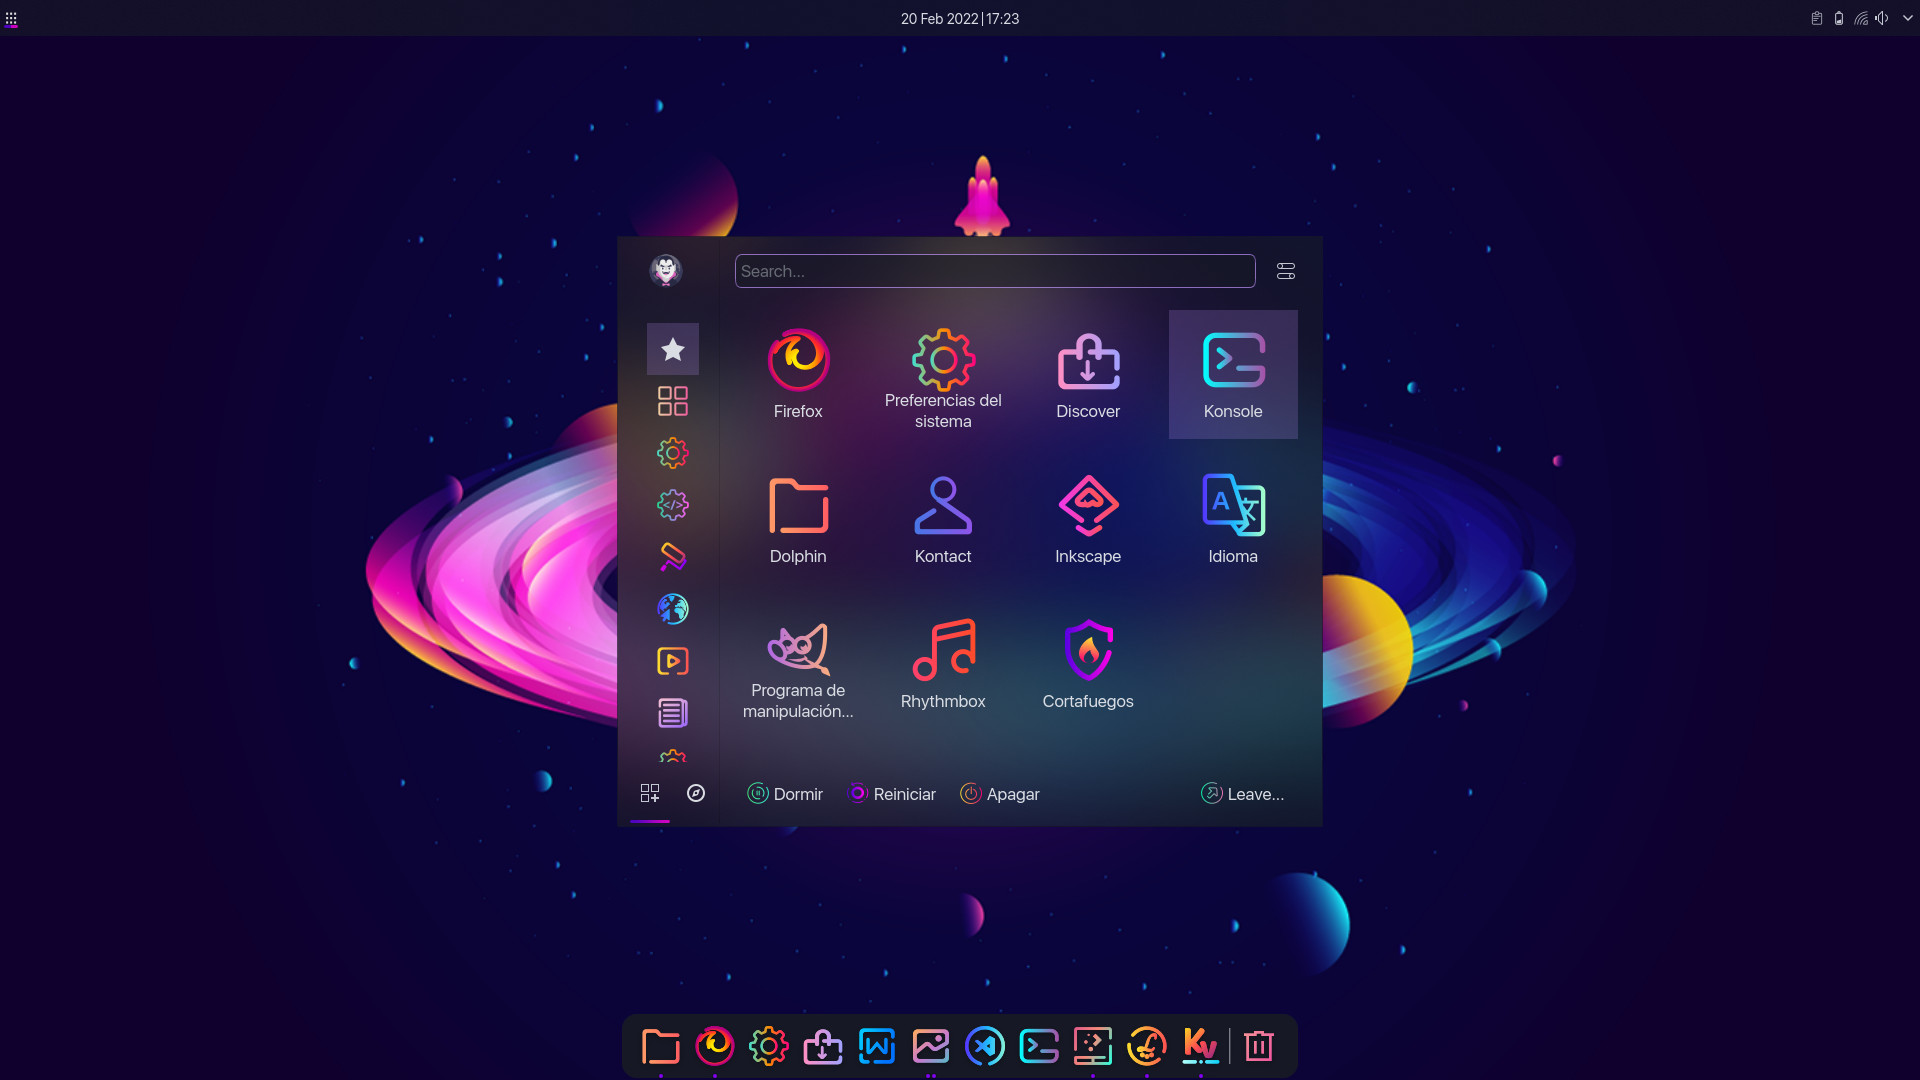
Task: Click the Apagar shutdown button
Action: [1000, 794]
